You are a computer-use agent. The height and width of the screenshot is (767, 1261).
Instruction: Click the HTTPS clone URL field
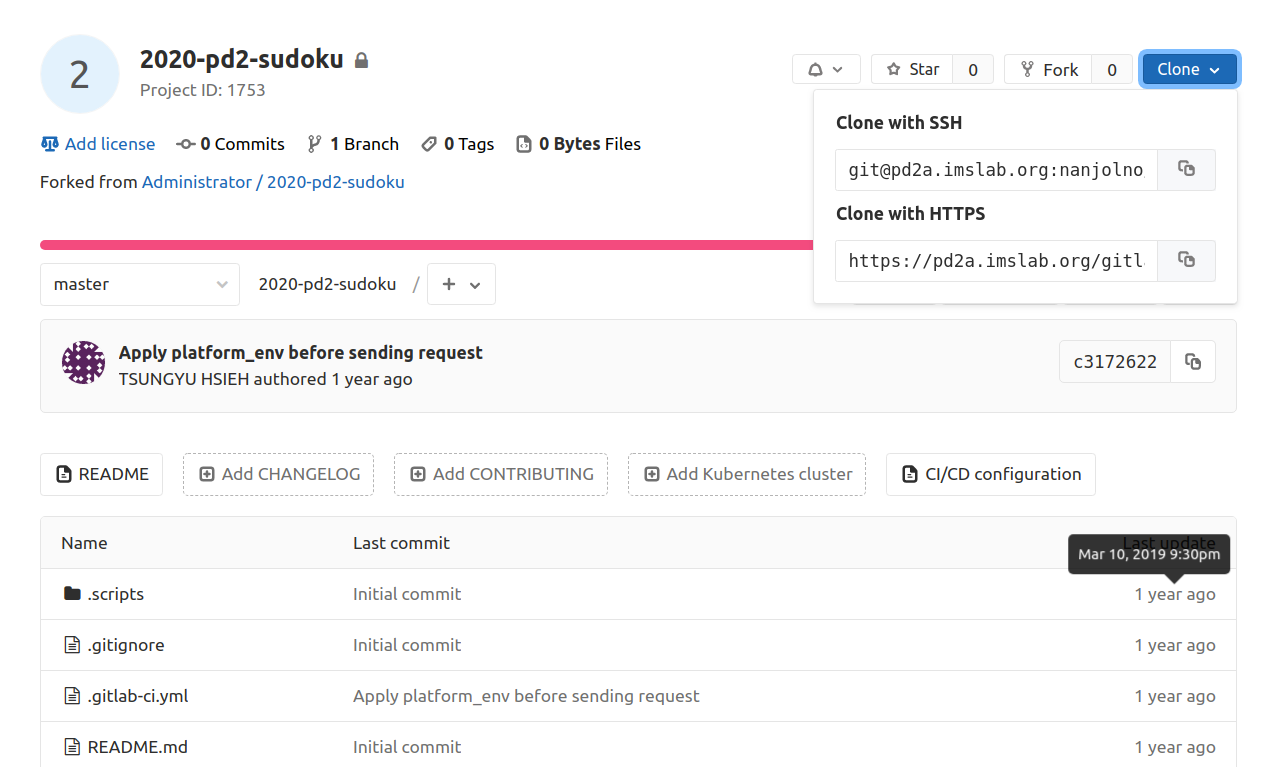pyautogui.click(x=996, y=261)
